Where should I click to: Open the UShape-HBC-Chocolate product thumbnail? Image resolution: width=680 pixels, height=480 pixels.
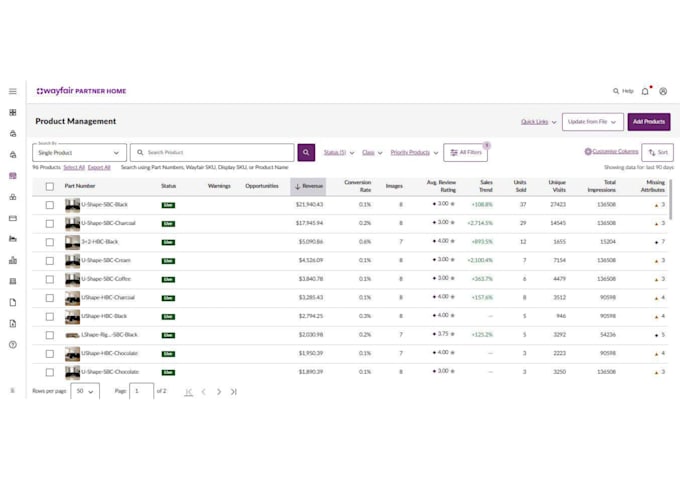72,354
